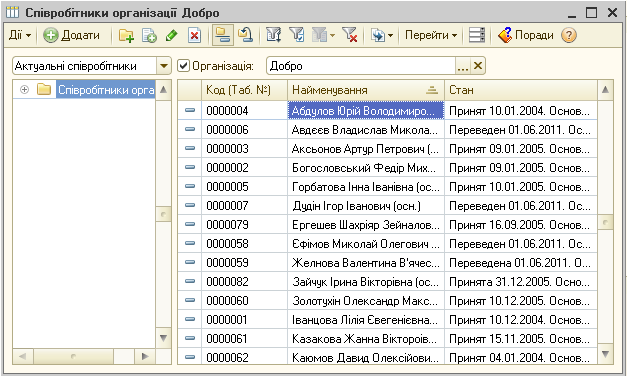Click the Стан column header
Image resolution: width=627 pixels, height=376 pixels.
(521, 90)
